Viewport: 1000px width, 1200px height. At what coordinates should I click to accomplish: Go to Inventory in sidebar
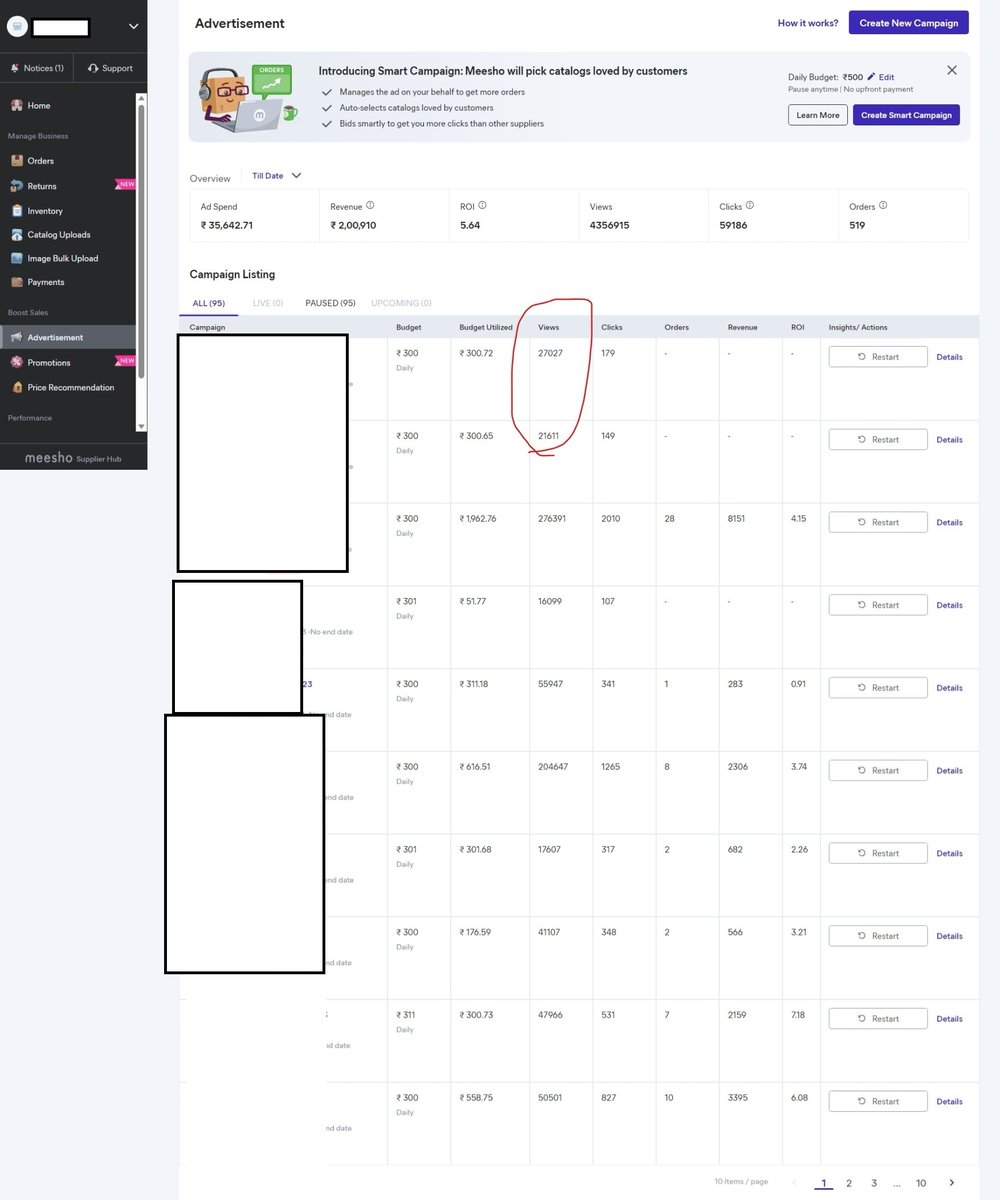pyautogui.click(x=44, y=211)
